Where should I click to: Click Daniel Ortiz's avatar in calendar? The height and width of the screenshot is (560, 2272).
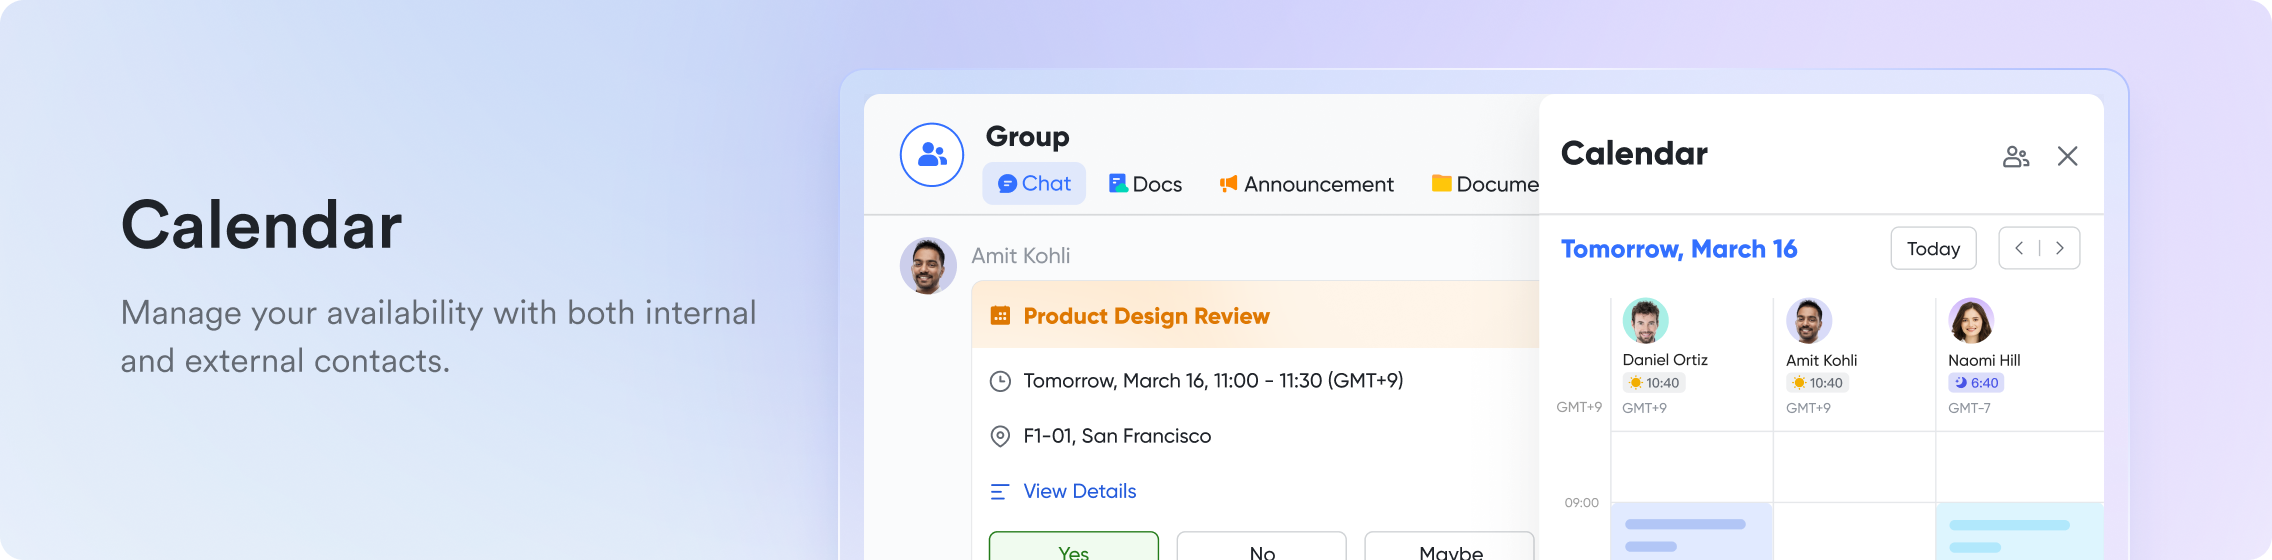click(1645, 321)
